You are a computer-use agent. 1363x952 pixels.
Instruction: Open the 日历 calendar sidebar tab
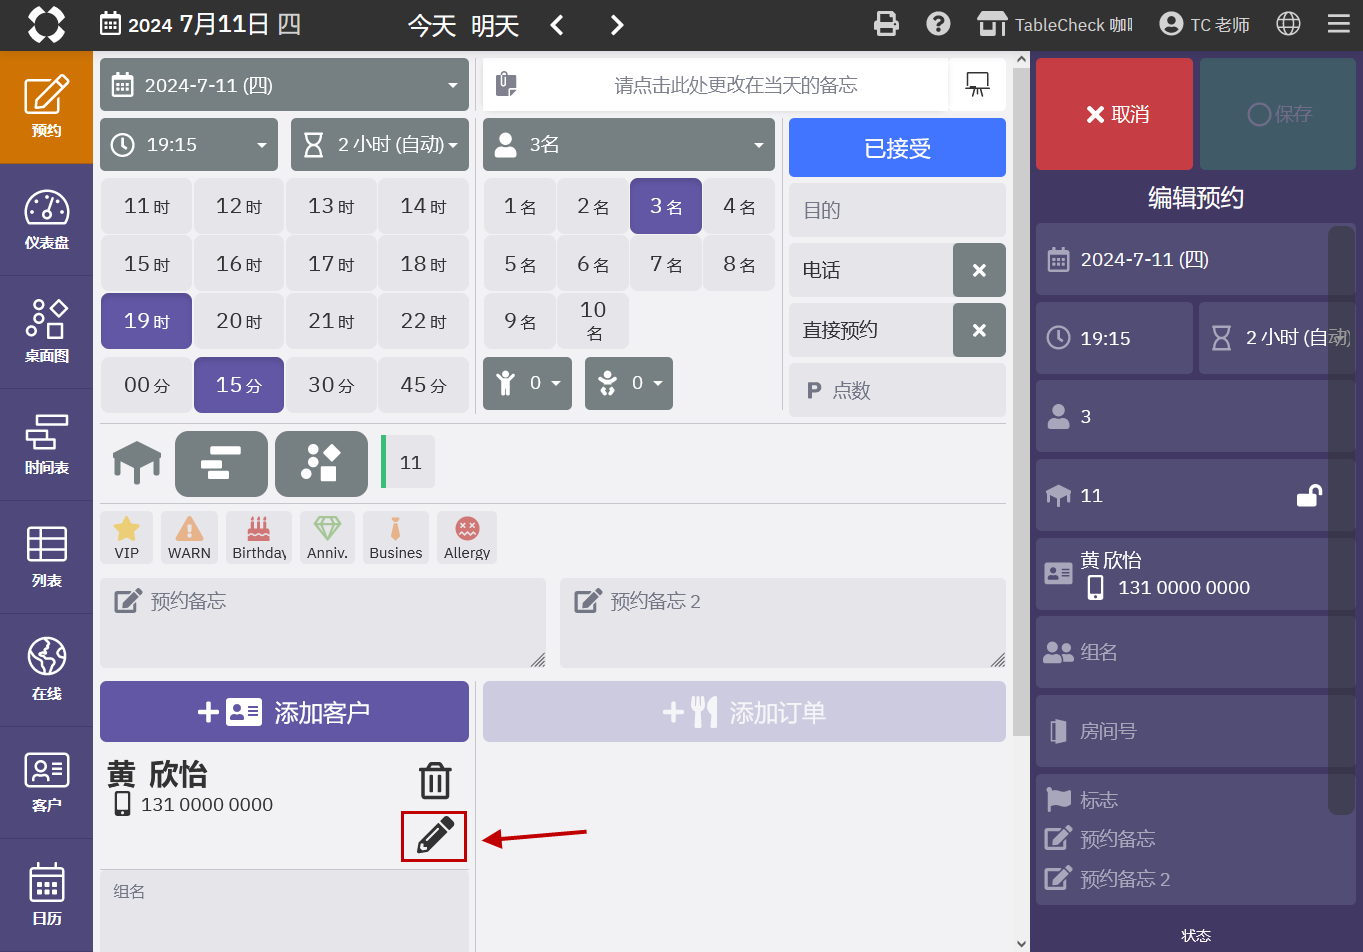[46, 895]
